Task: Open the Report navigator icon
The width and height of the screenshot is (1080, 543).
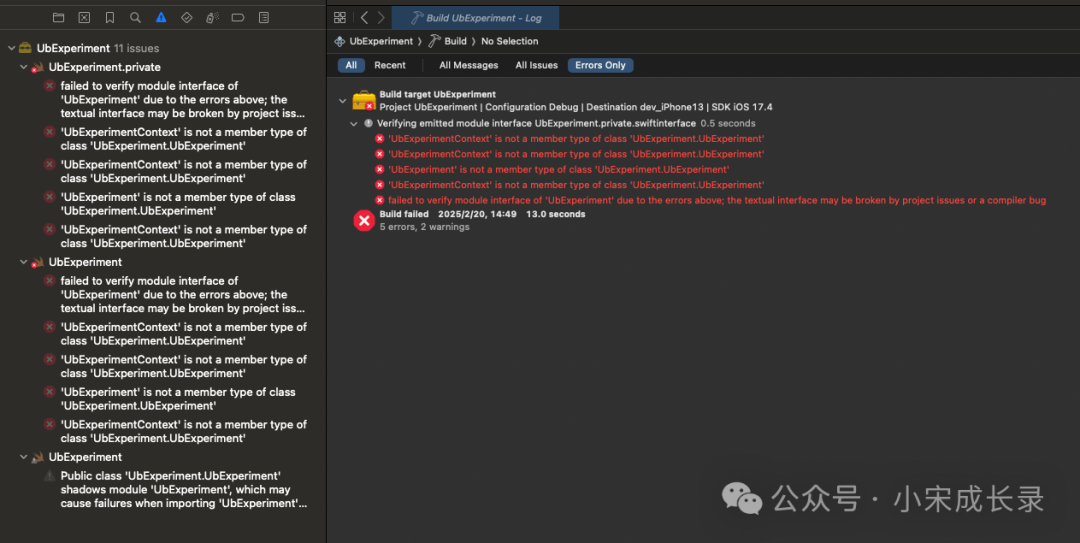Action: point(263,18)
